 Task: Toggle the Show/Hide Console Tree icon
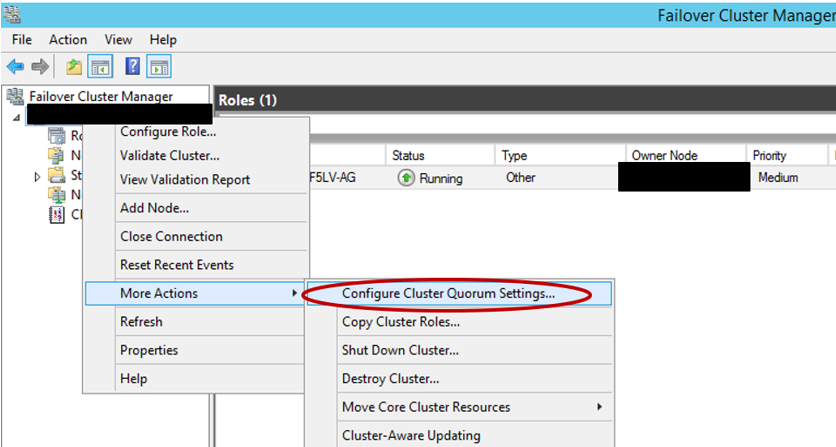[x=101, y=67]
